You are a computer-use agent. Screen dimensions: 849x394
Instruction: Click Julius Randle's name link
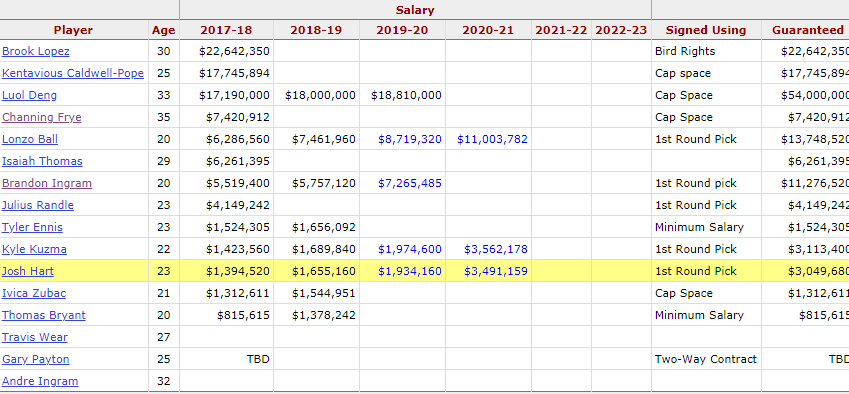(38, 205)
